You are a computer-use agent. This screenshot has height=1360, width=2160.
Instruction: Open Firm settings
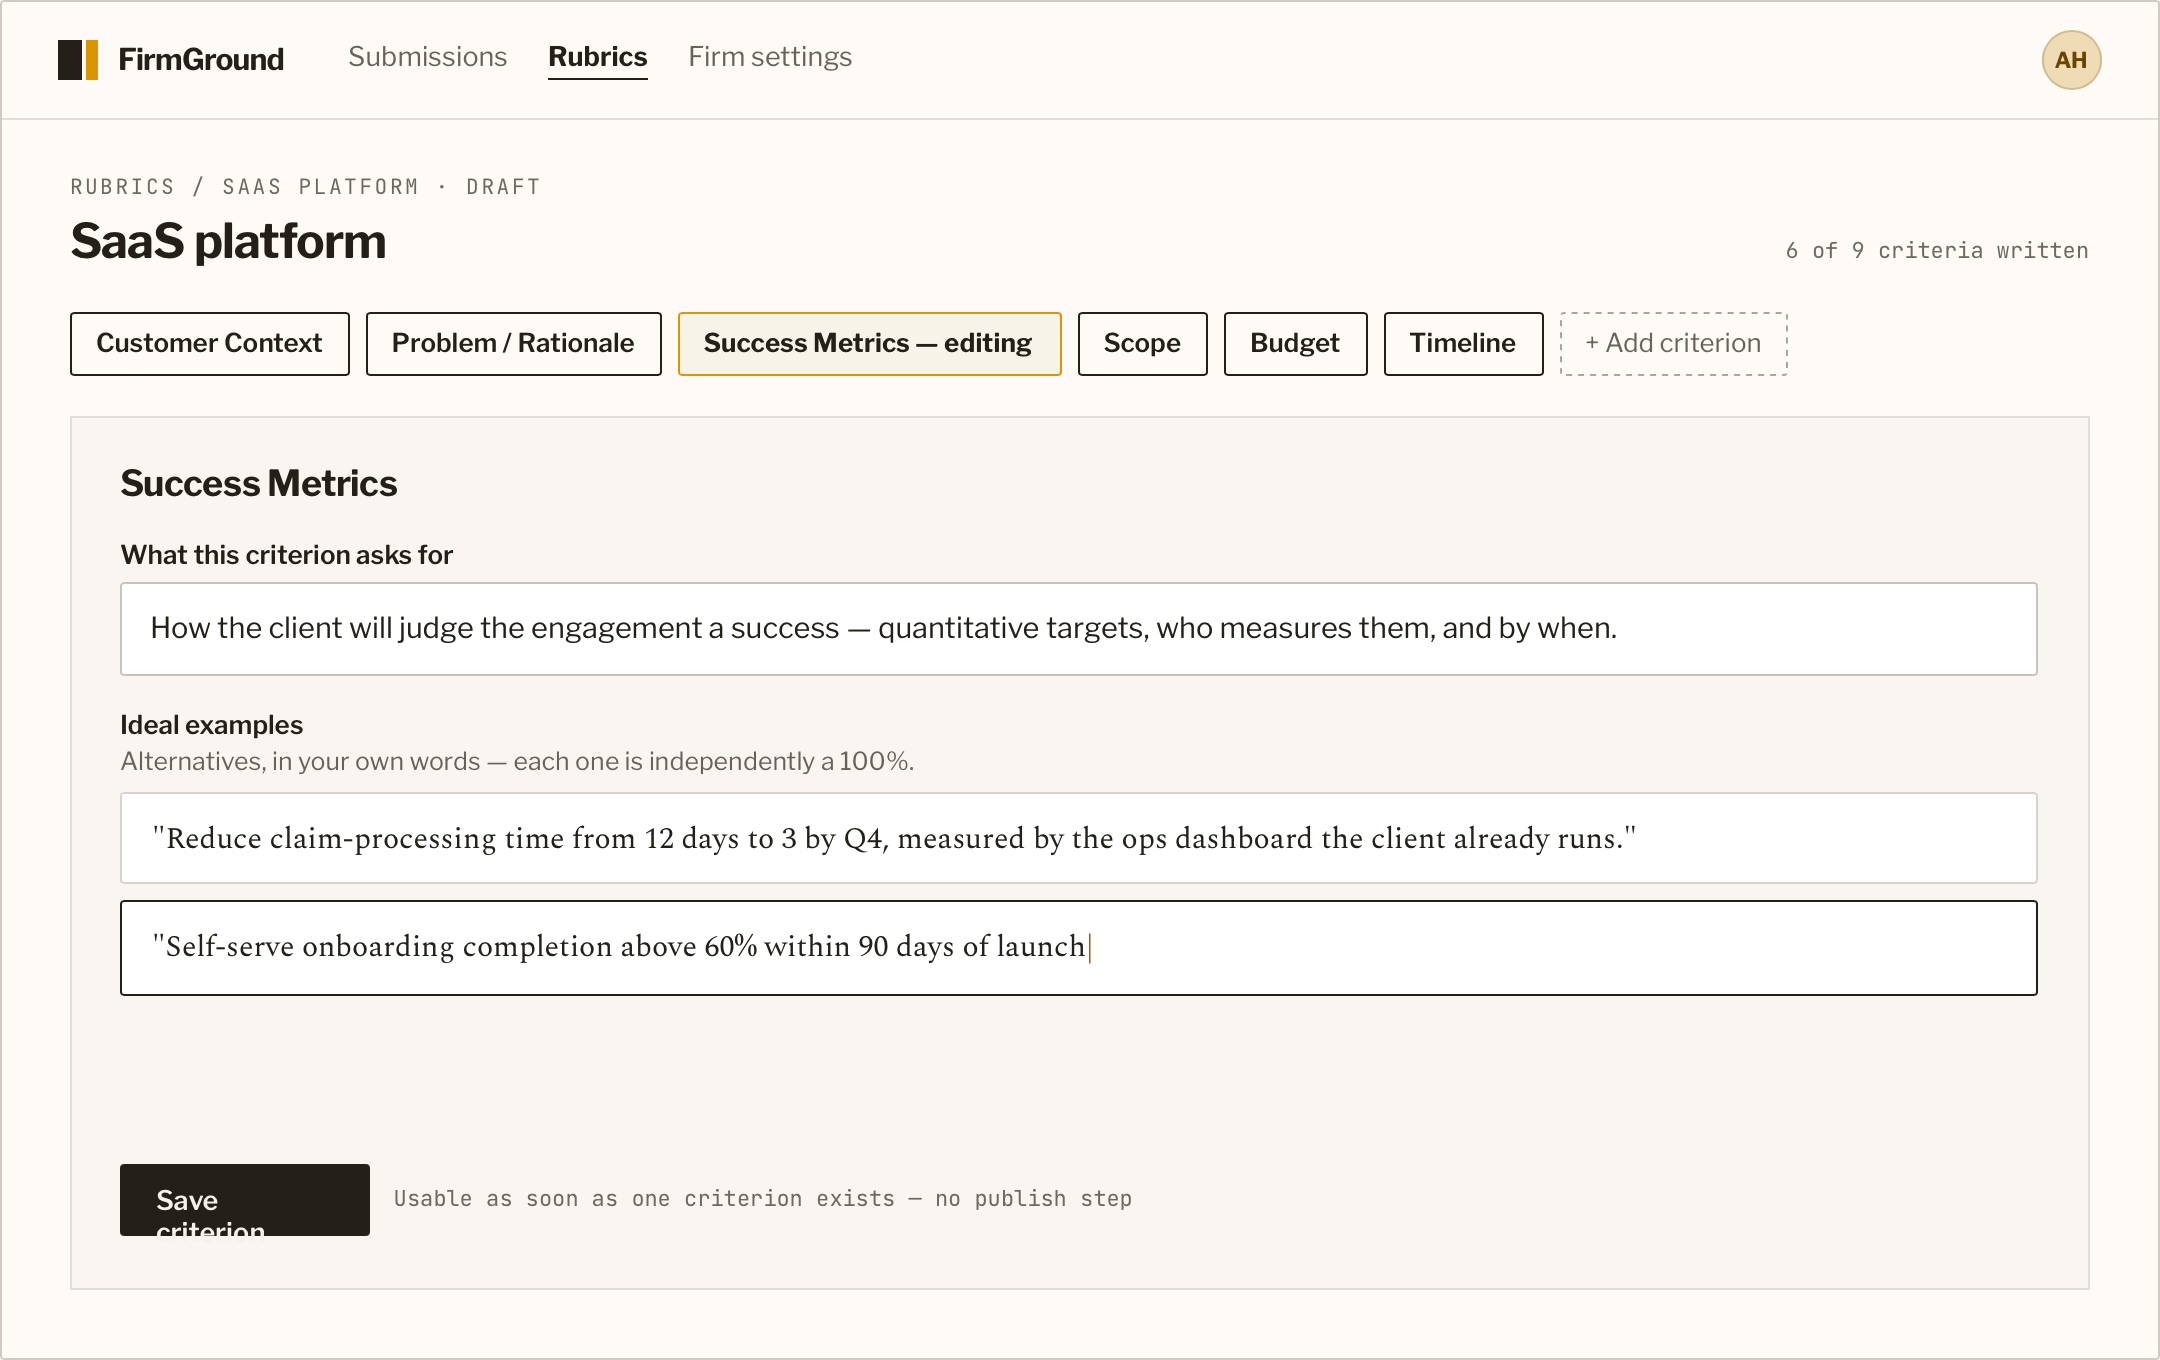770,57
